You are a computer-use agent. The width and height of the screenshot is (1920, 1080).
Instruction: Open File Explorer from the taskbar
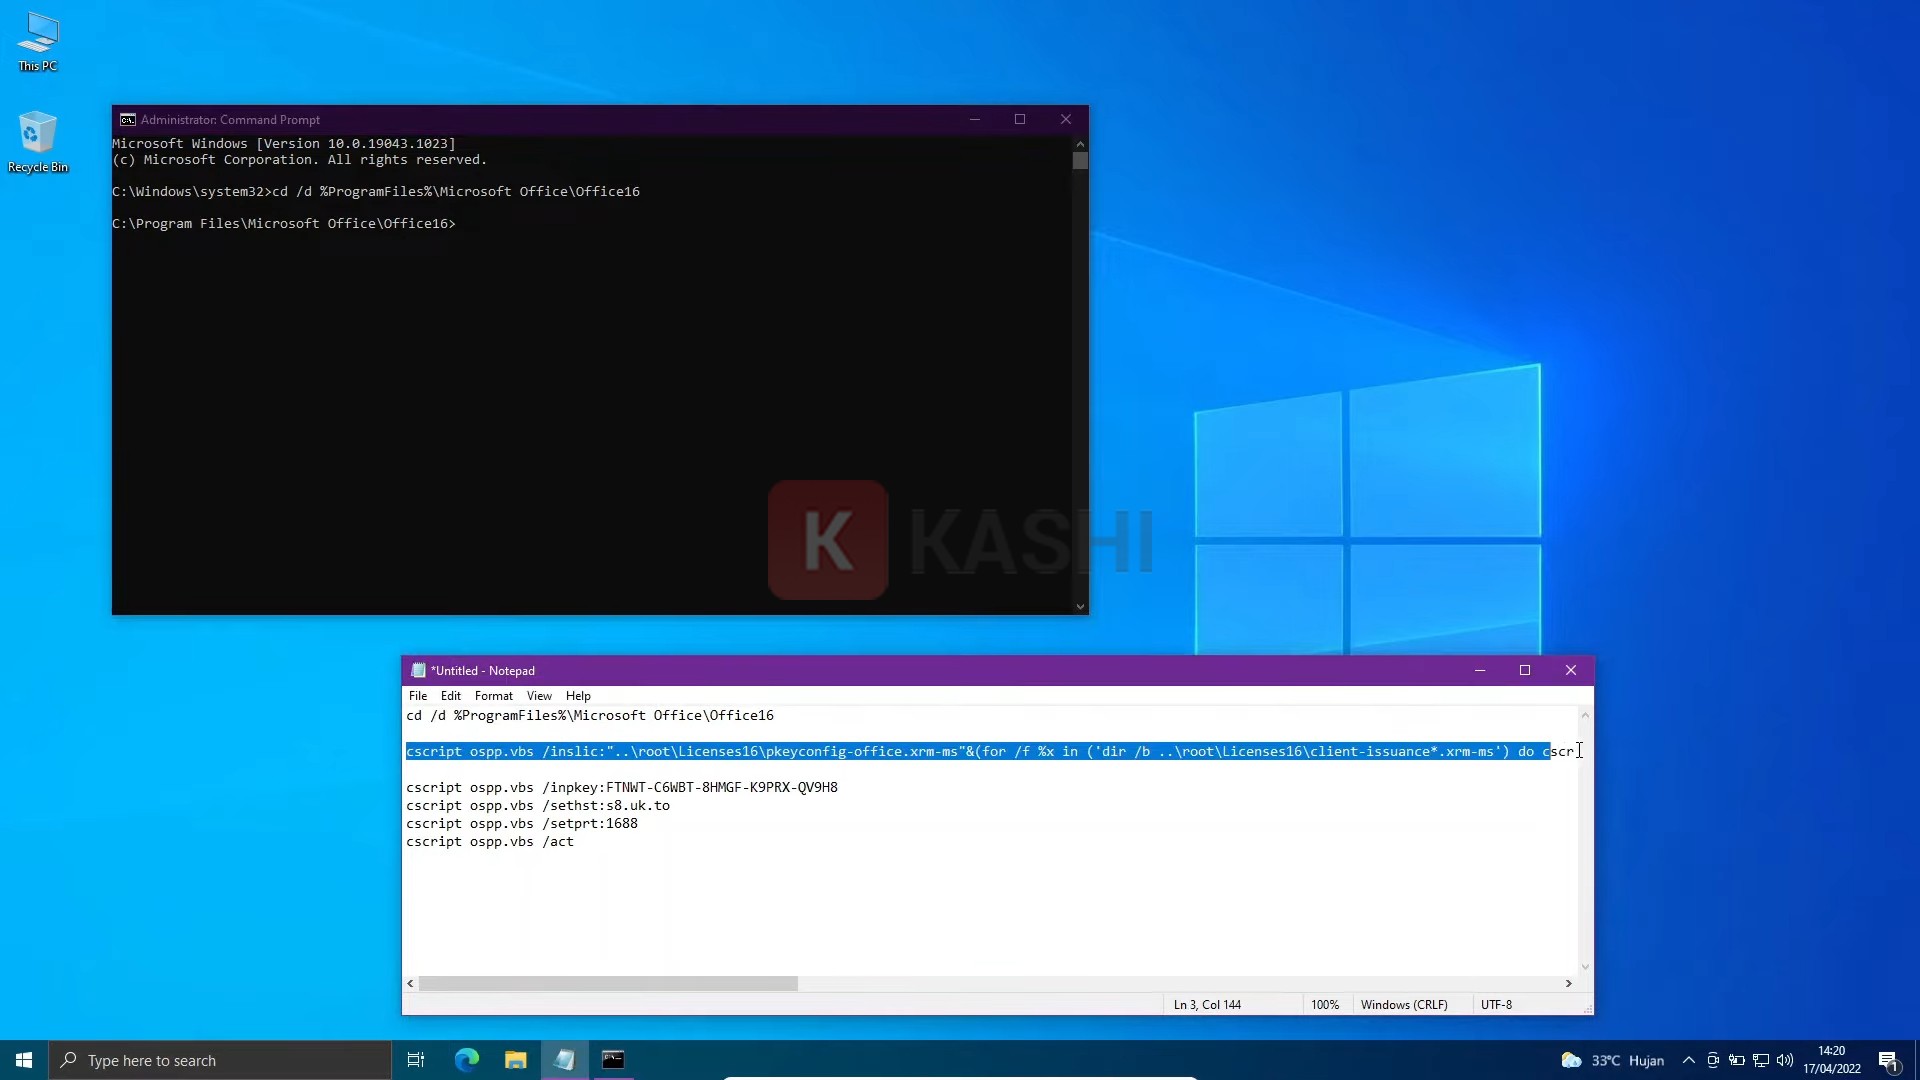(515, 1060)
